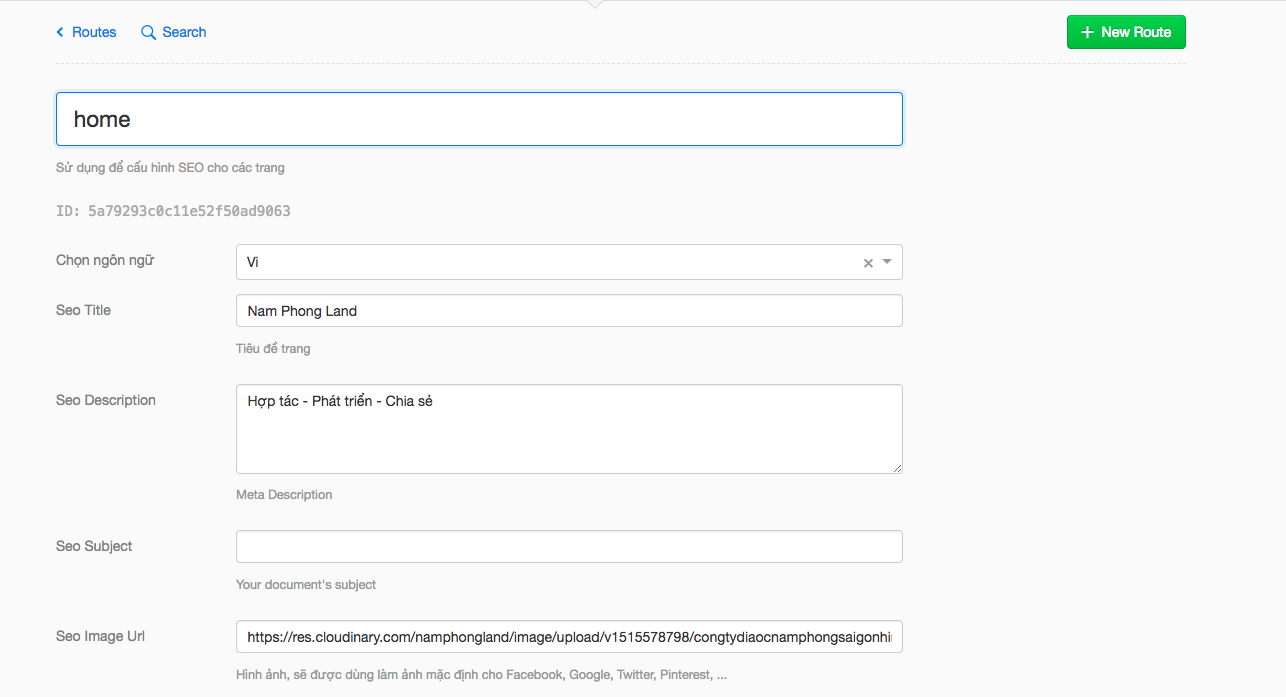This screenshot has width=1286, height=697.
Task: Clear the selected language 'Vi'
Action: tap(868, 263)
